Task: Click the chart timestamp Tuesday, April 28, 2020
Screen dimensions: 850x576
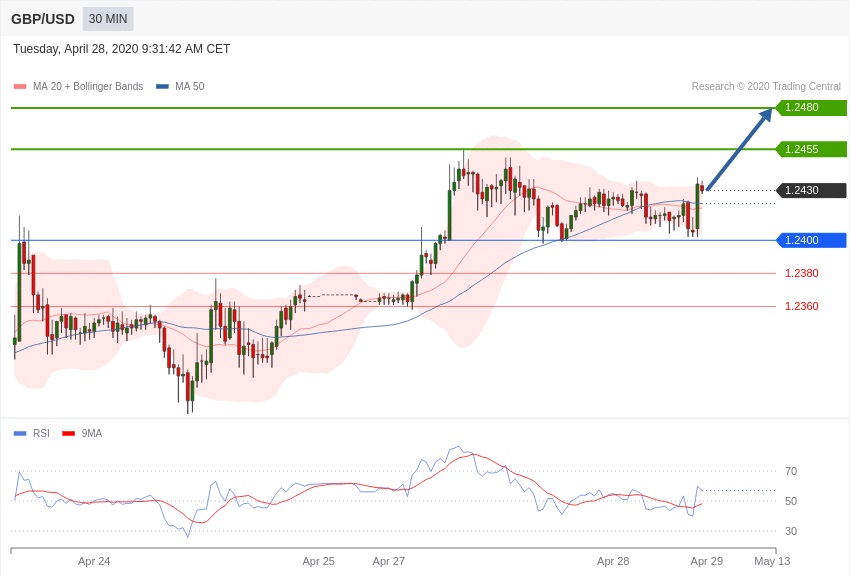Action: [x=121, y=49]
